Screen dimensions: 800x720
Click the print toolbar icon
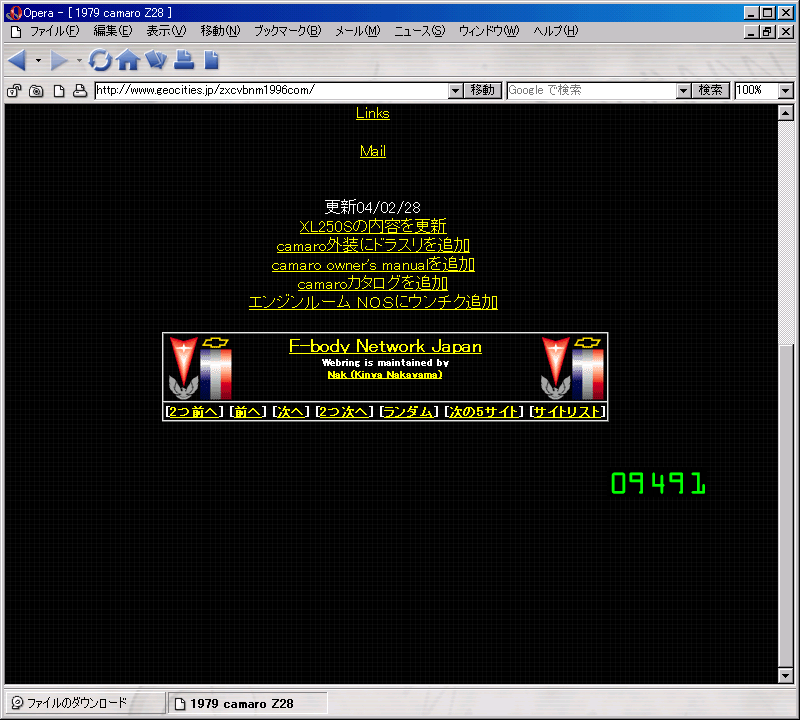pyautogui.click(x=184, y=60)
